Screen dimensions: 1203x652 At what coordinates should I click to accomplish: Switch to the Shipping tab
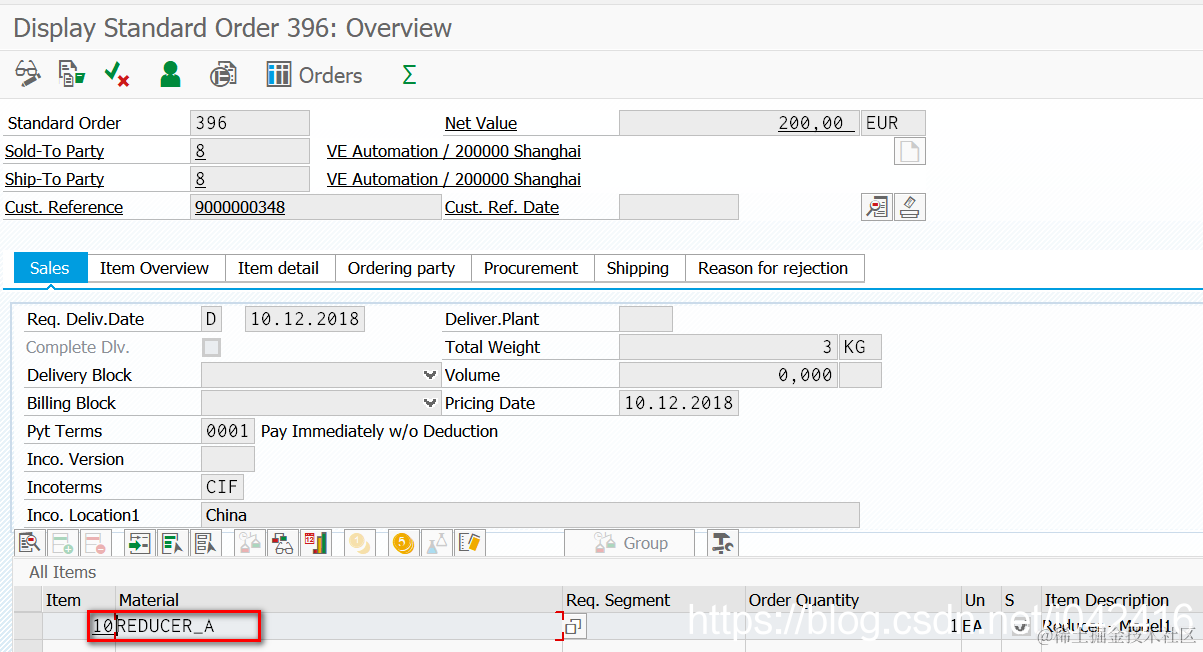click(638, 268)
